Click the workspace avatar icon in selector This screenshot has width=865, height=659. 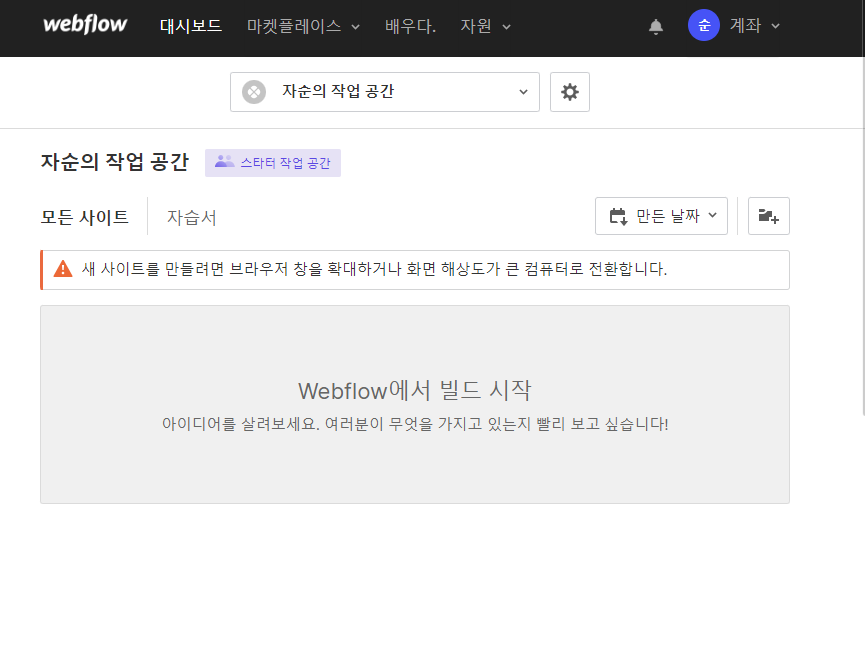(x=254, y=92)
